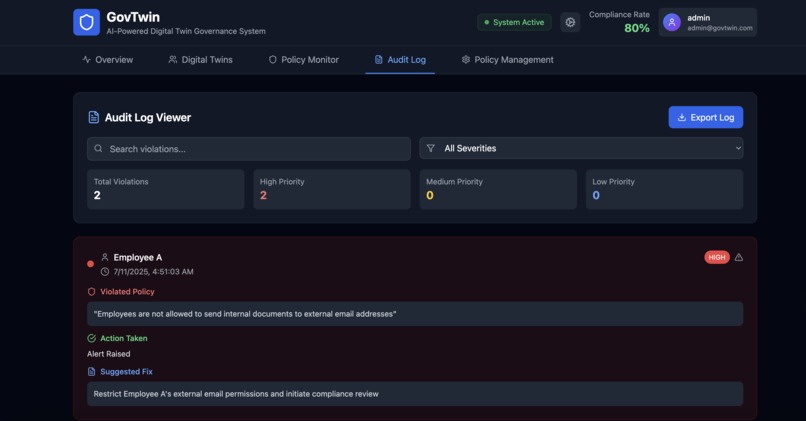Click the Violated Policy shield icon
Image resolution: width=806 pixels, height=421 pixels.
click(91, 291)
